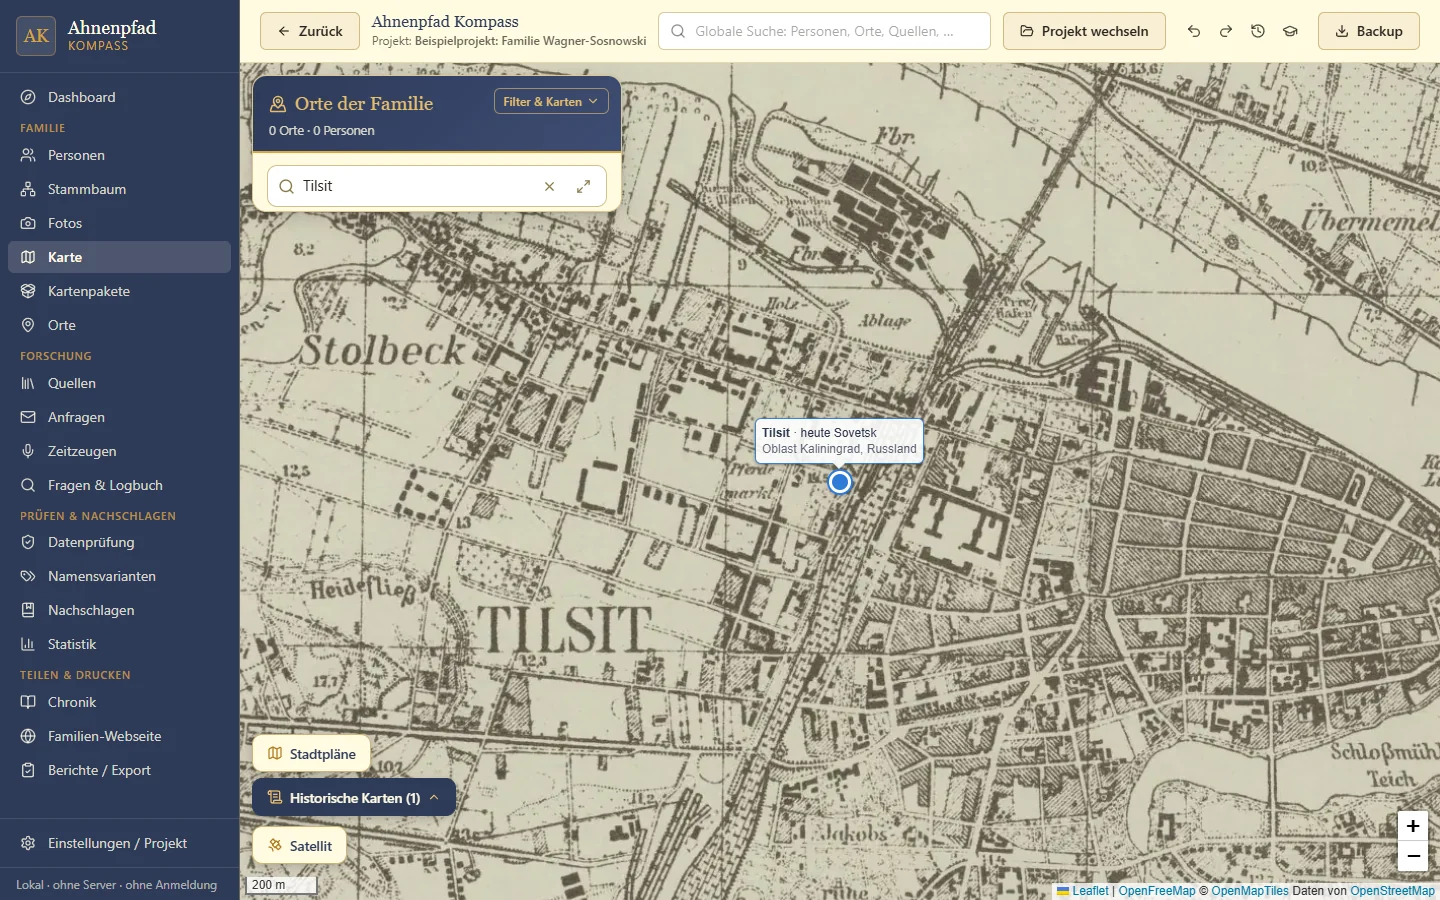Viewport: 1440px width, 900px height.
Task: Open Fragen & Logbuch
Action: click(x=119, y=485)
